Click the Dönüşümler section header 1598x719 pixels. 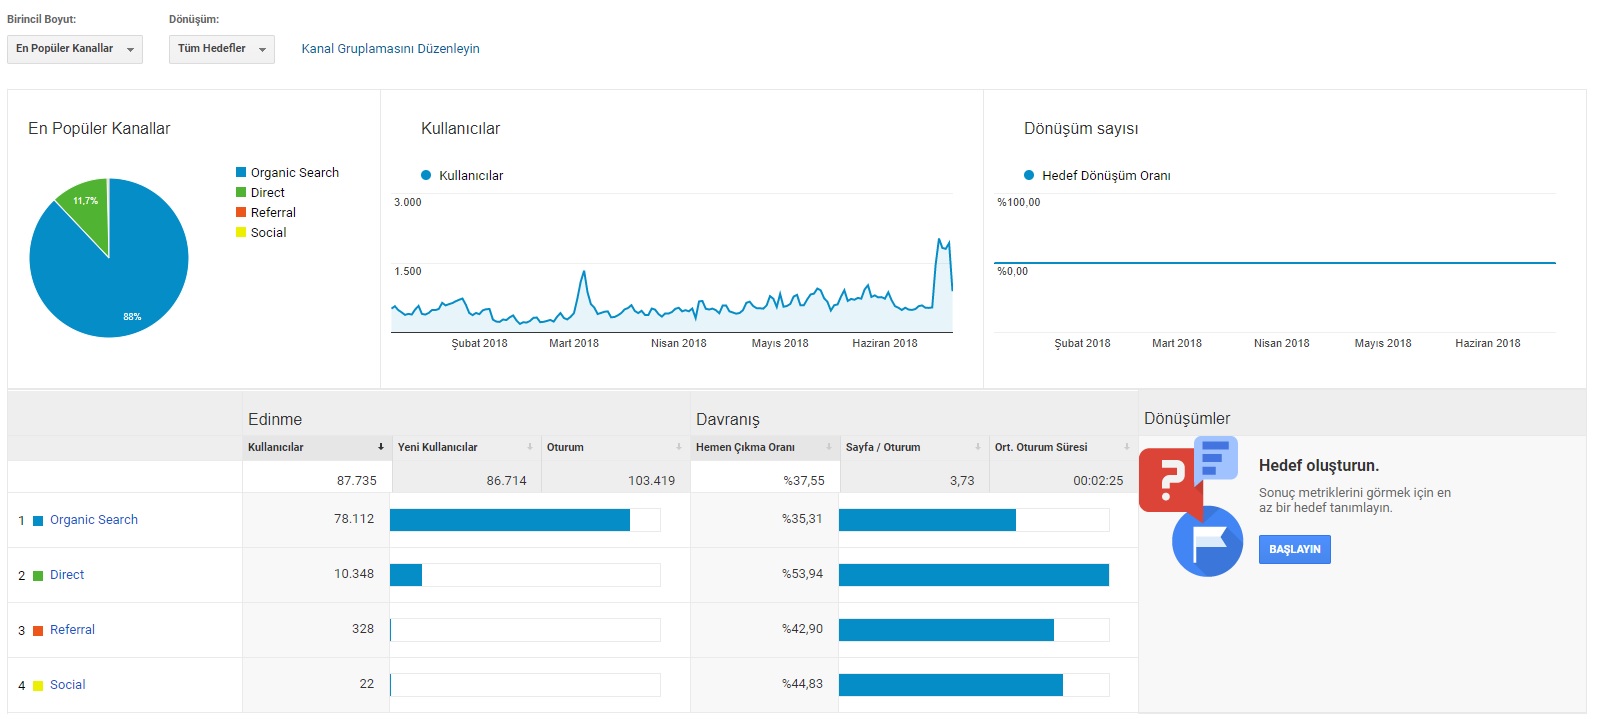[x=1187, y=419]
